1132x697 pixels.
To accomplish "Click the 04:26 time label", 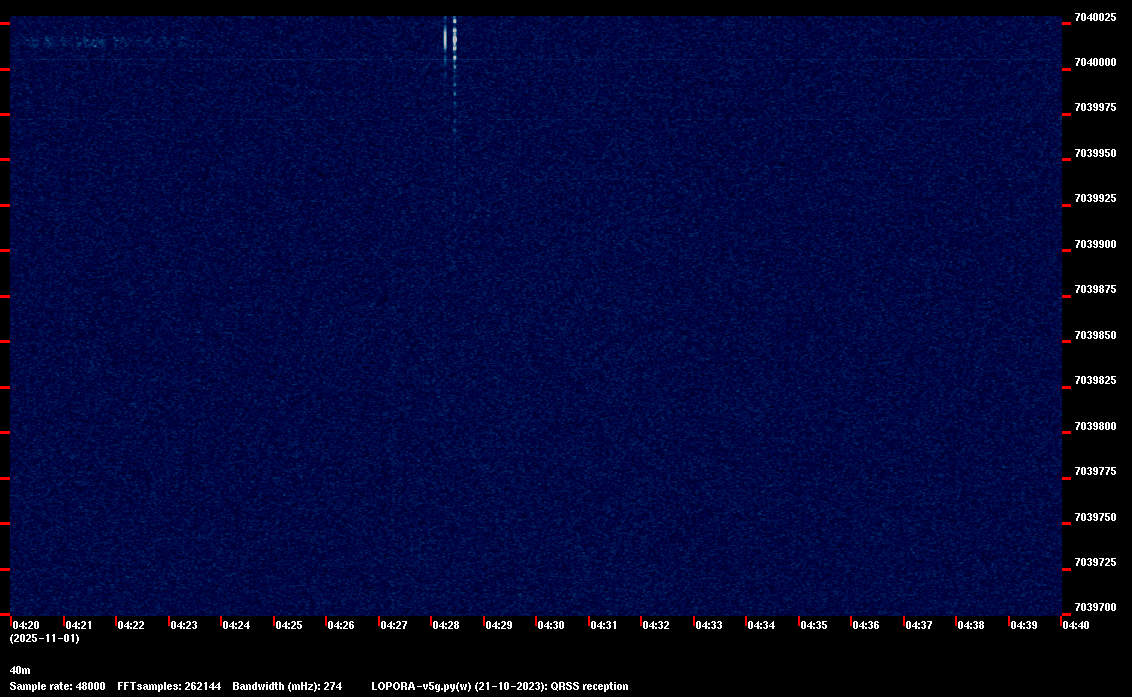I will pos(341,625).
